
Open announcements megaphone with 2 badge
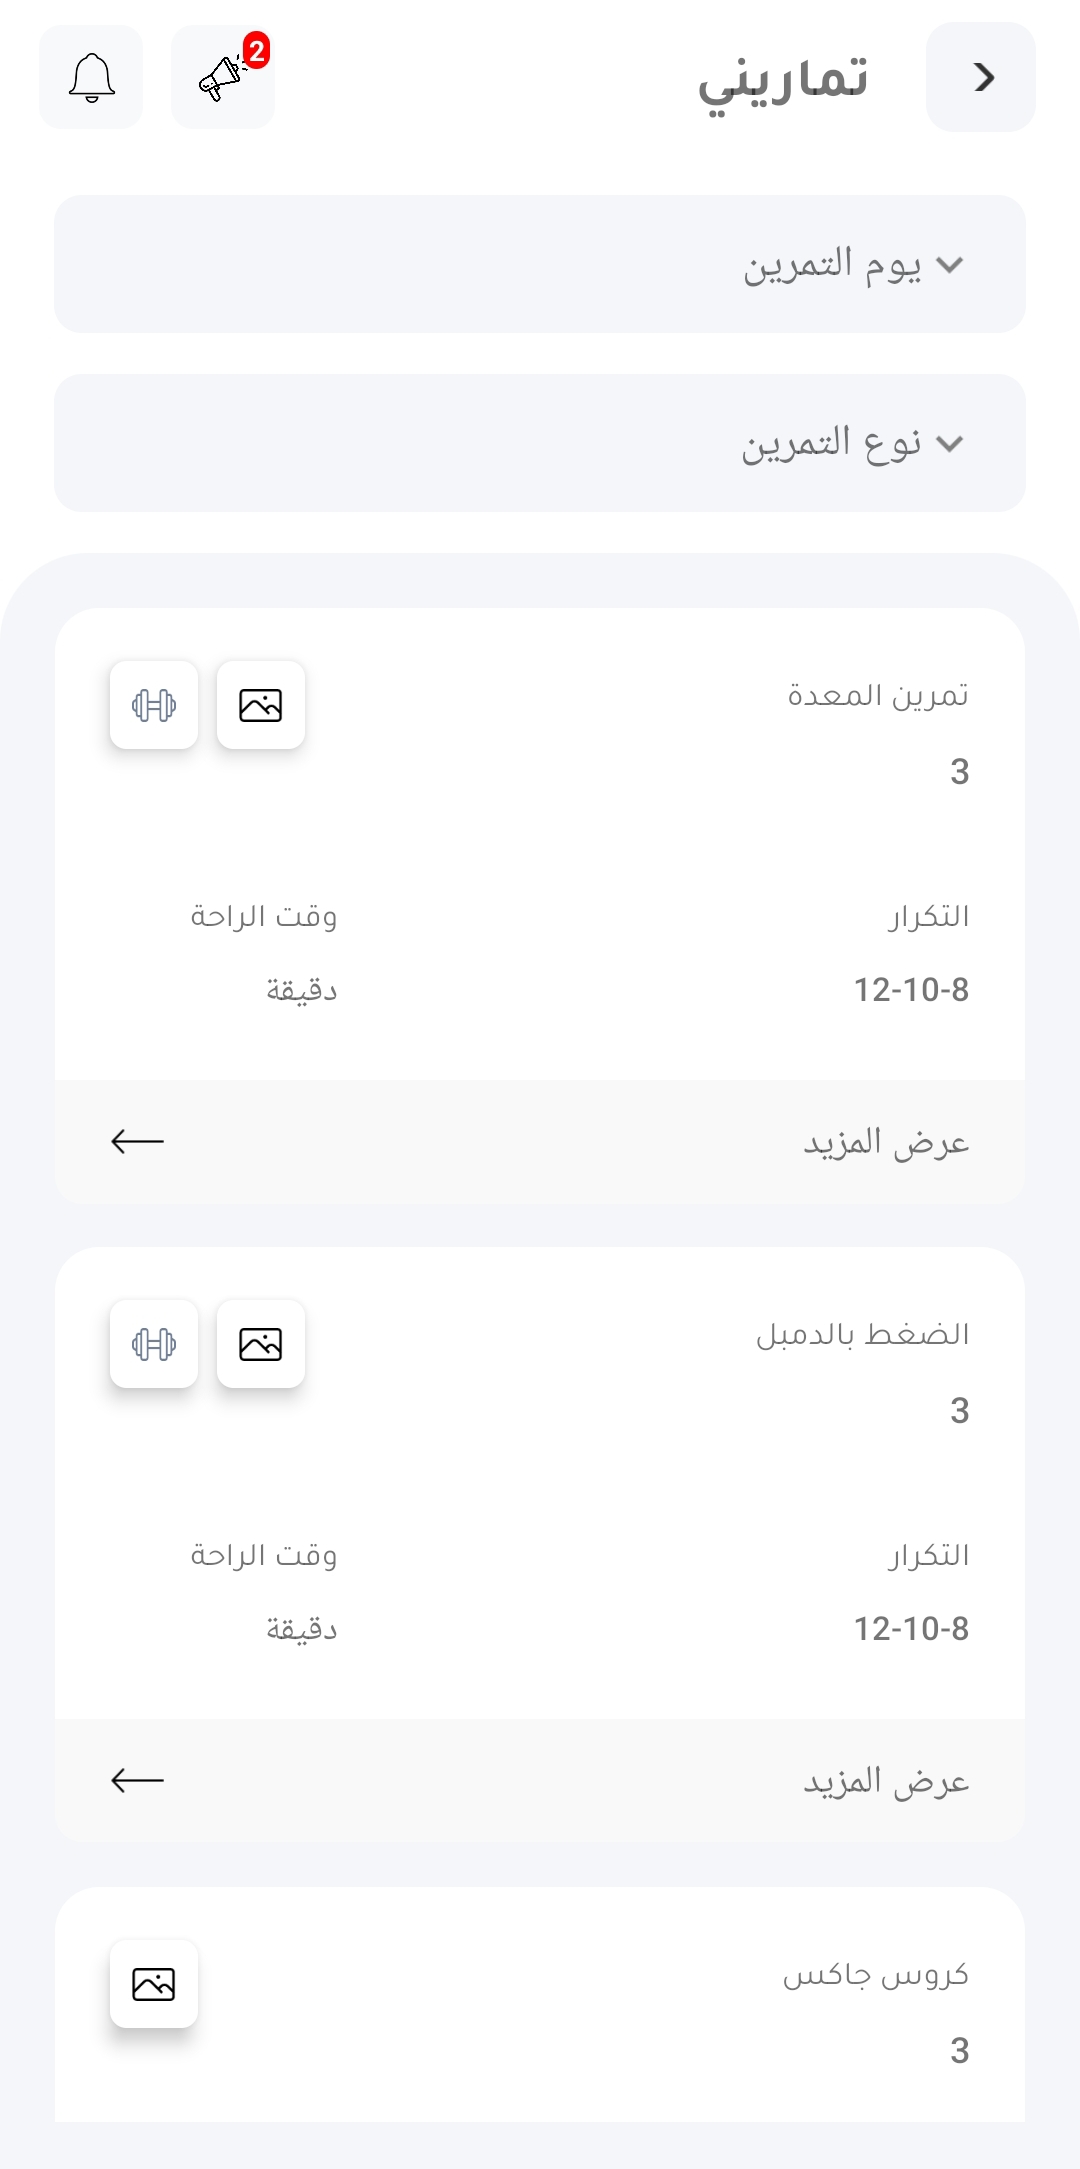223,77
